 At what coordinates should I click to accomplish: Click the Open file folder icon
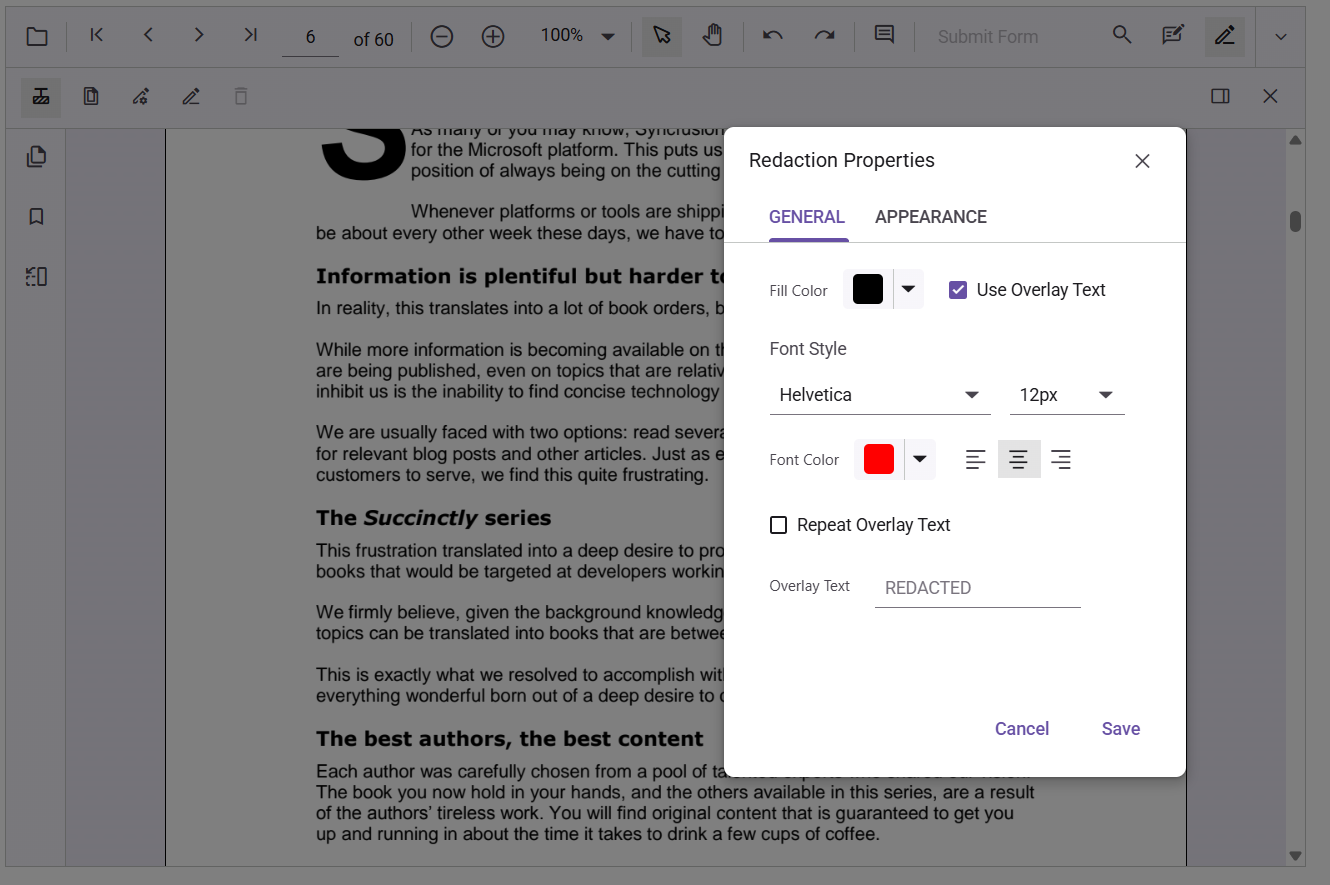click(x=37, y=37)
